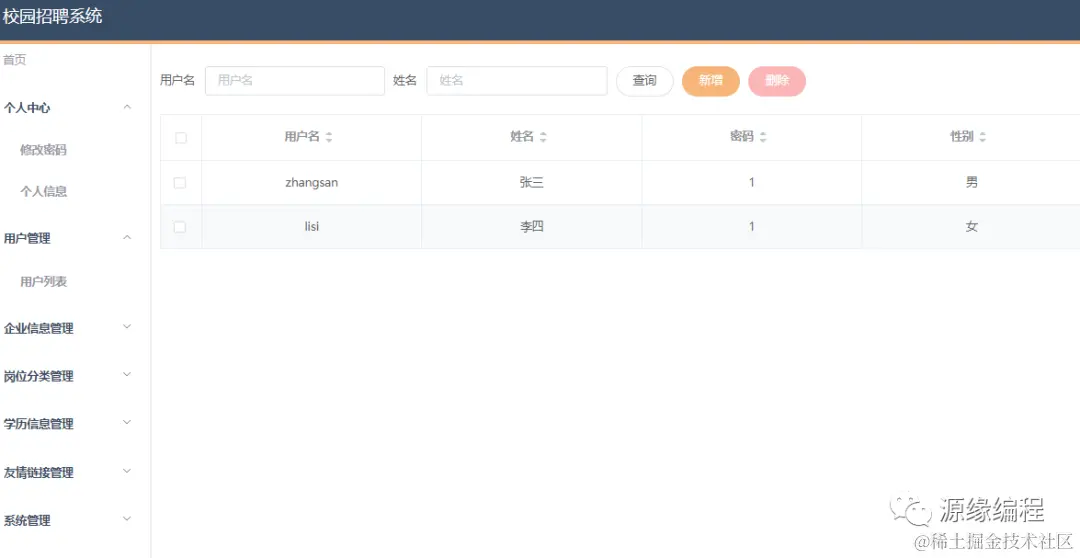Select the 系统管理 menu label
The image size is (1080, 558).
pos(27,521)
